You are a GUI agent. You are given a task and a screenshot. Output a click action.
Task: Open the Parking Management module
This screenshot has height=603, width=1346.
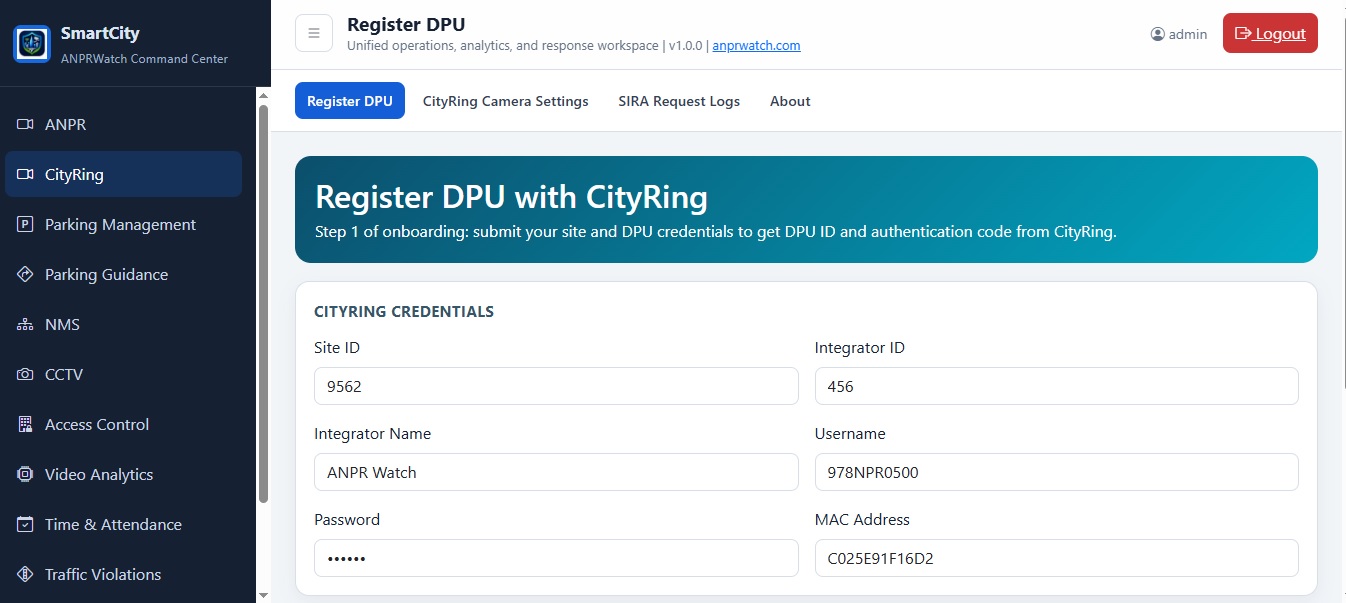pyautogui.click(x=123, y=225)
